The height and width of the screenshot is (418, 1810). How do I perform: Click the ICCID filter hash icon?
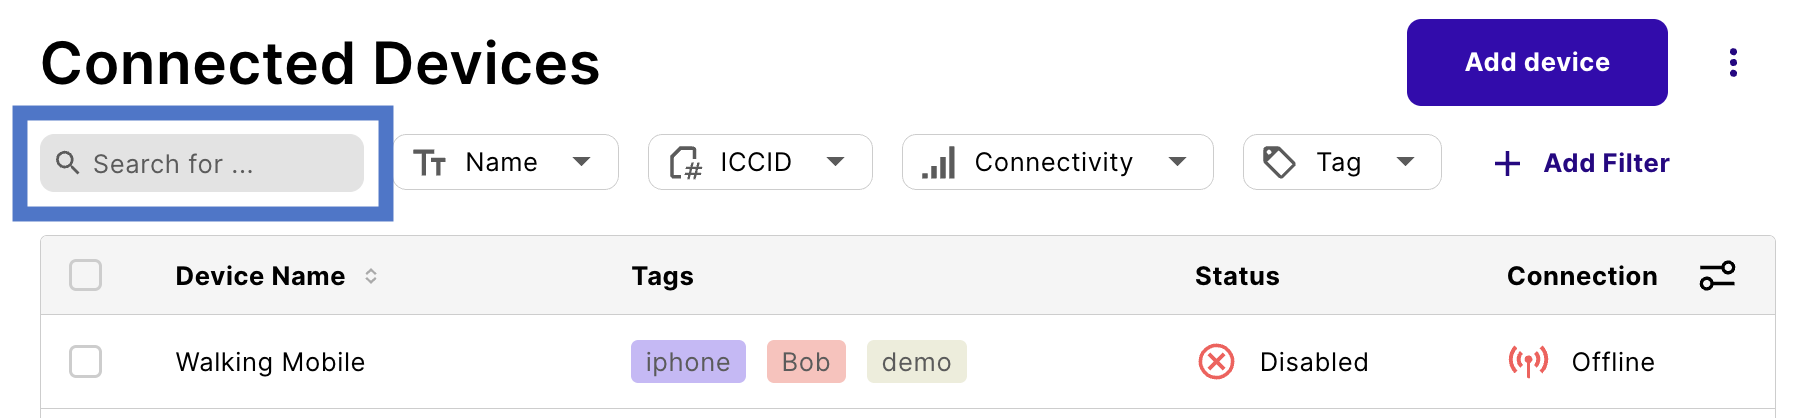click(686, 162)
